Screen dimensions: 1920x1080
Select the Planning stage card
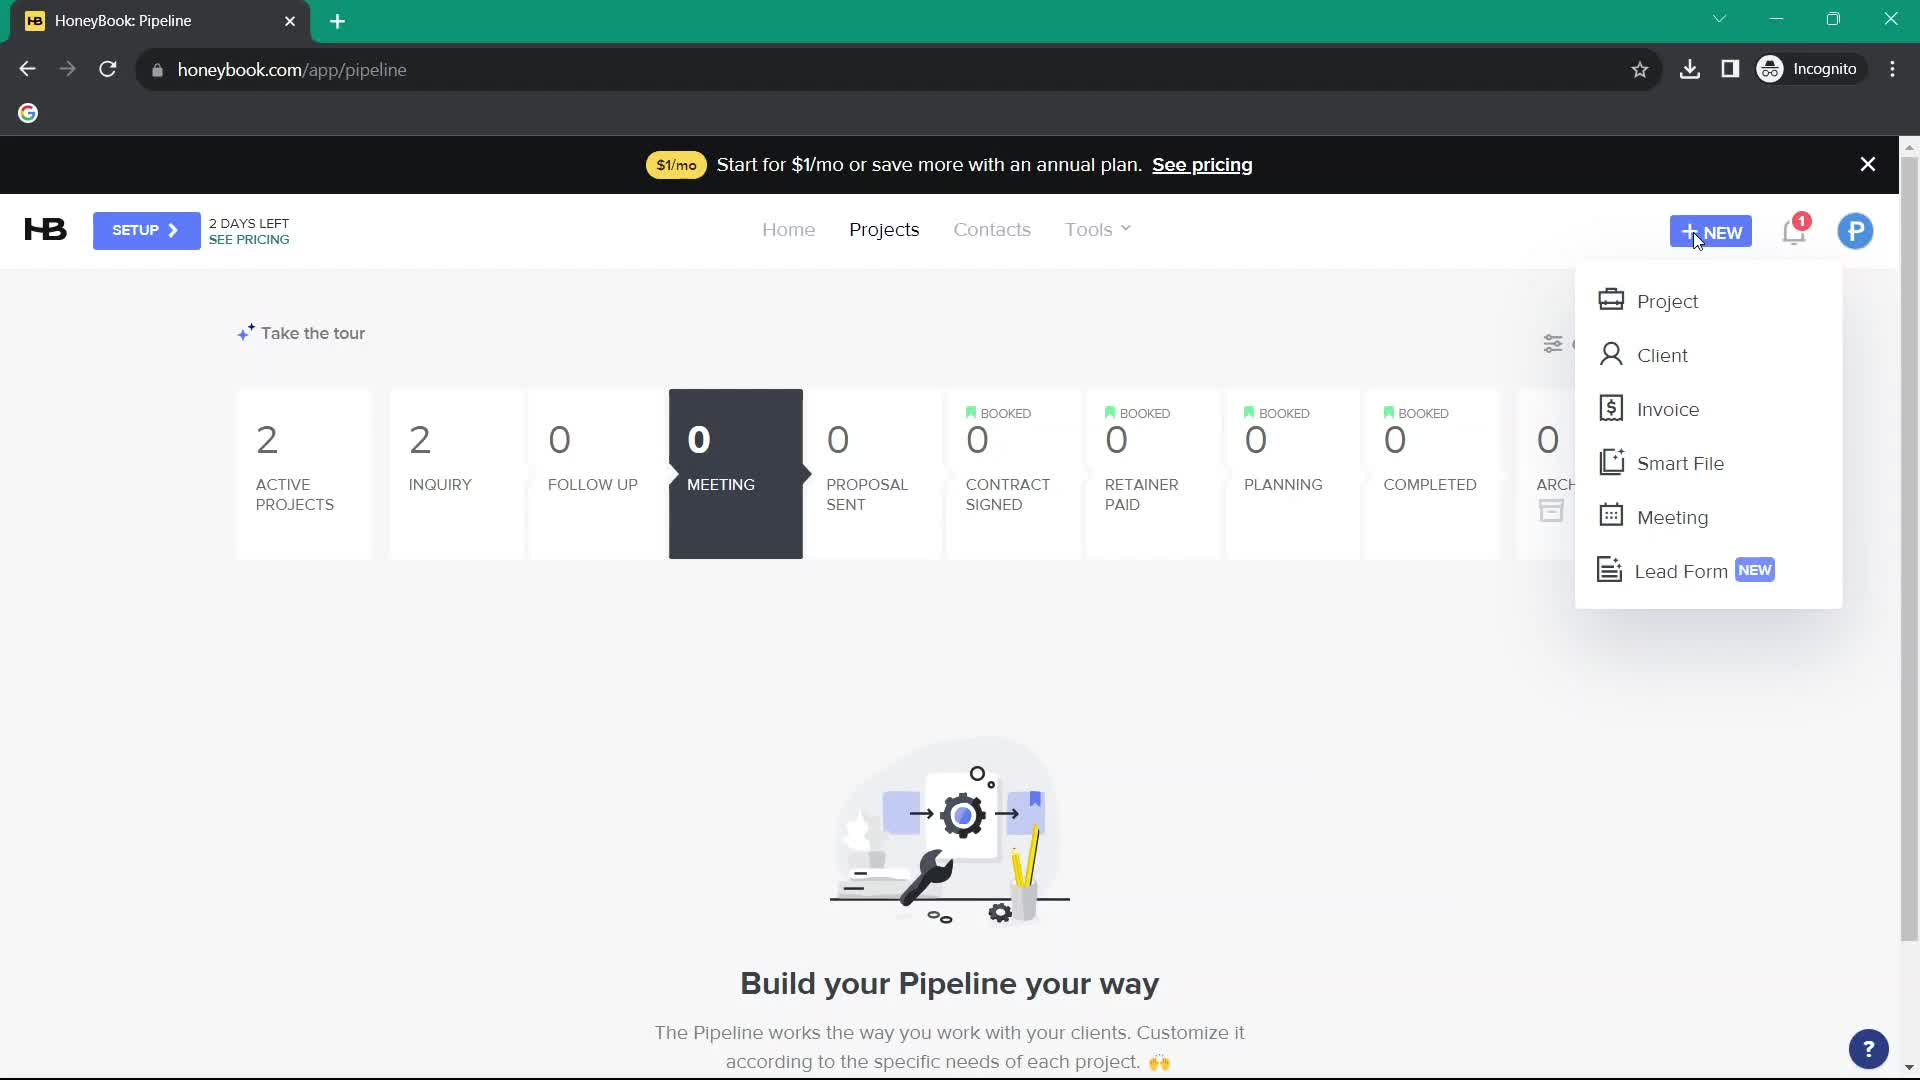[x=1291, y=474]
